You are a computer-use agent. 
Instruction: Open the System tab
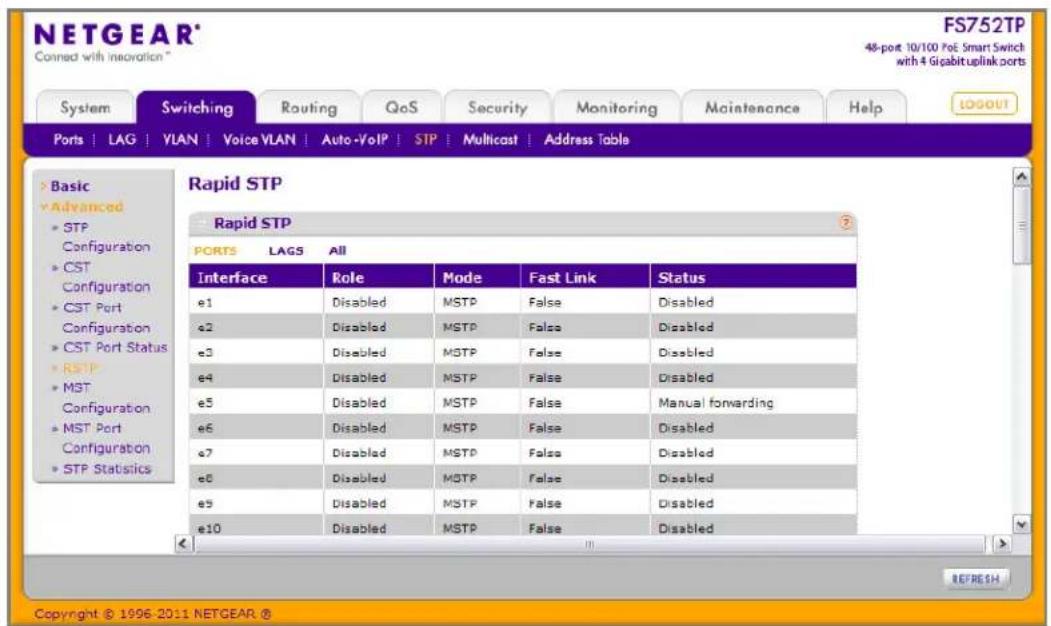tap(85, 107)
